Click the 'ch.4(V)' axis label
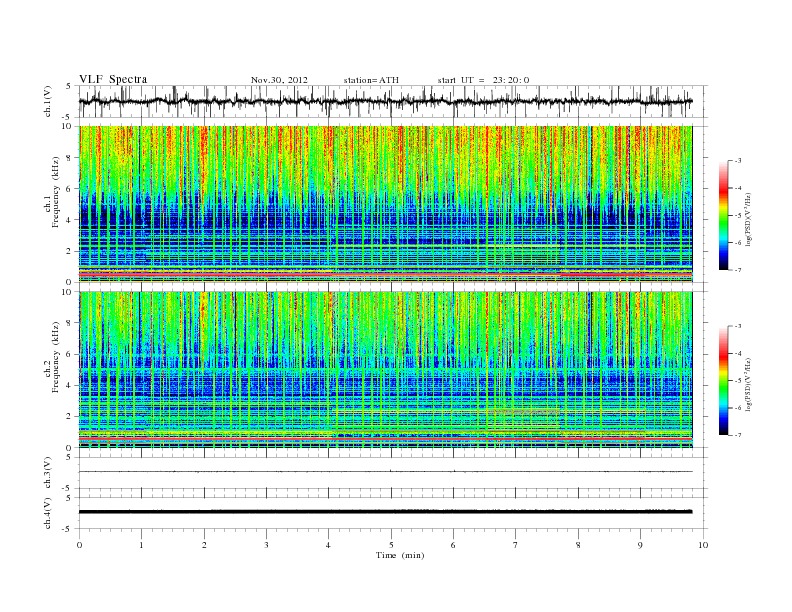 coord(48,513)
